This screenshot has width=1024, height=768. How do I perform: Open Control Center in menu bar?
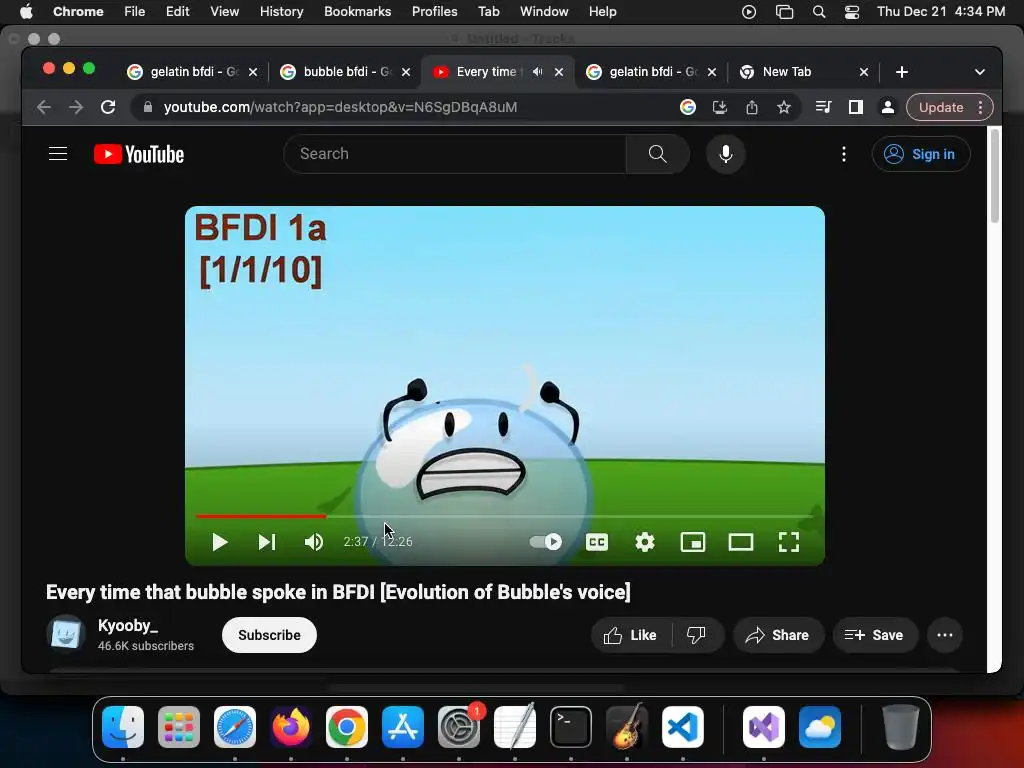852,12
